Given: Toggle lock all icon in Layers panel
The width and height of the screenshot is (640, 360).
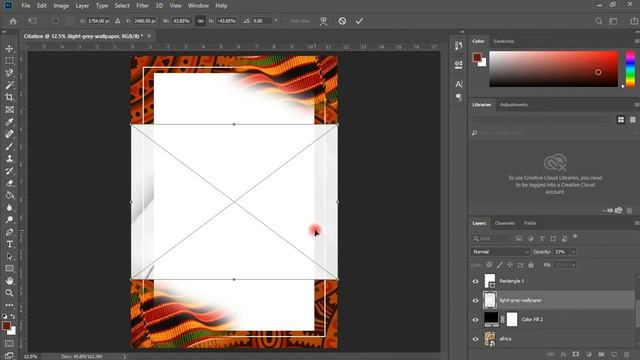Looking at the screenshot, I should [x=531, y=265].
